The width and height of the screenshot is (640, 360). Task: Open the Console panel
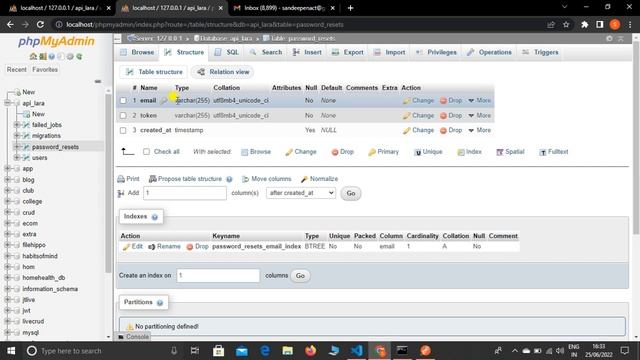tap(133, 337)
